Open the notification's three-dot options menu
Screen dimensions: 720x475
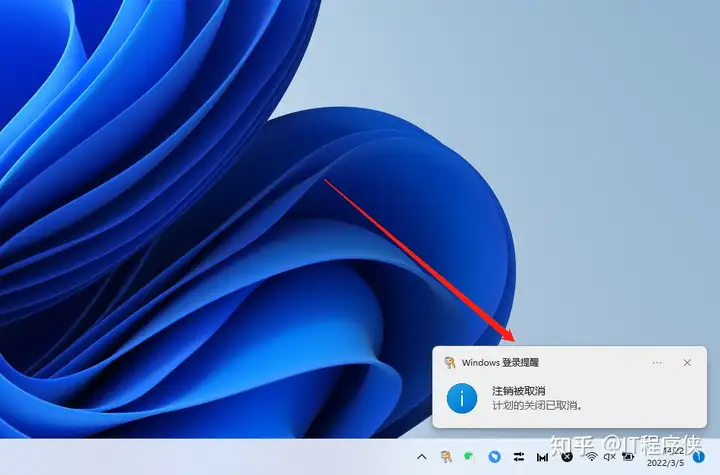[657, 362]
